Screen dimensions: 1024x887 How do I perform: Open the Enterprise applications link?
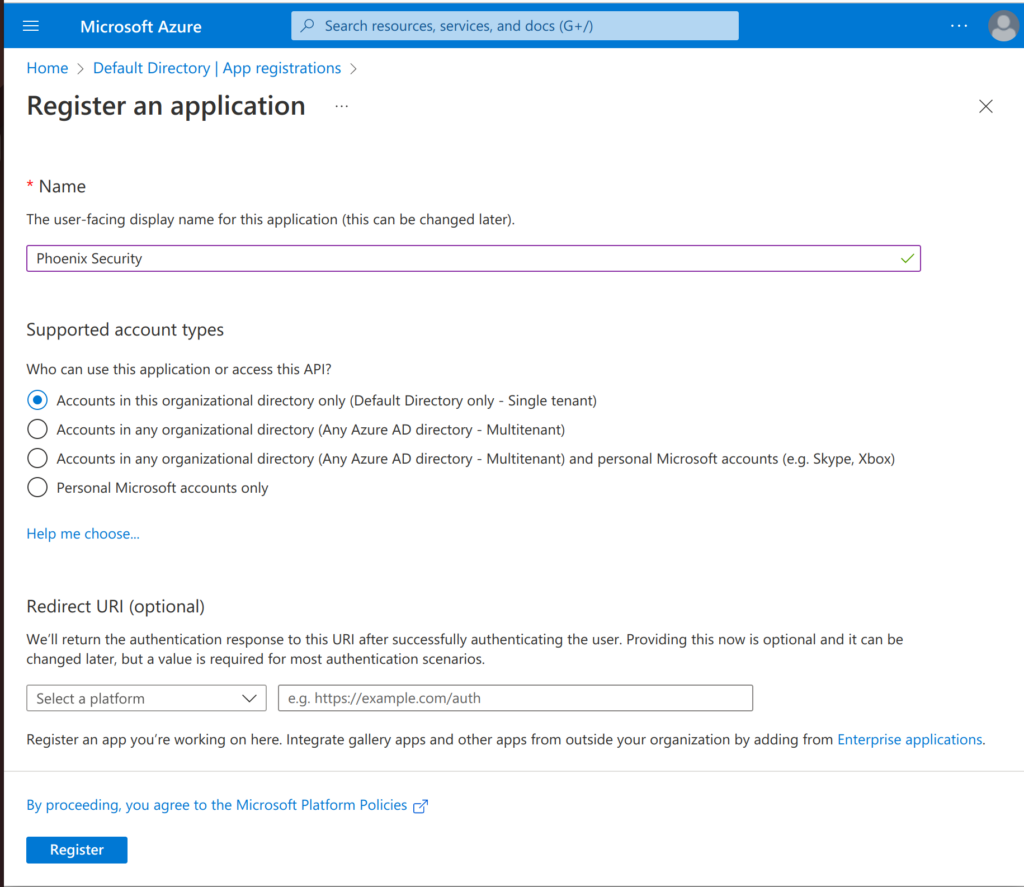(x=909, y=739)
